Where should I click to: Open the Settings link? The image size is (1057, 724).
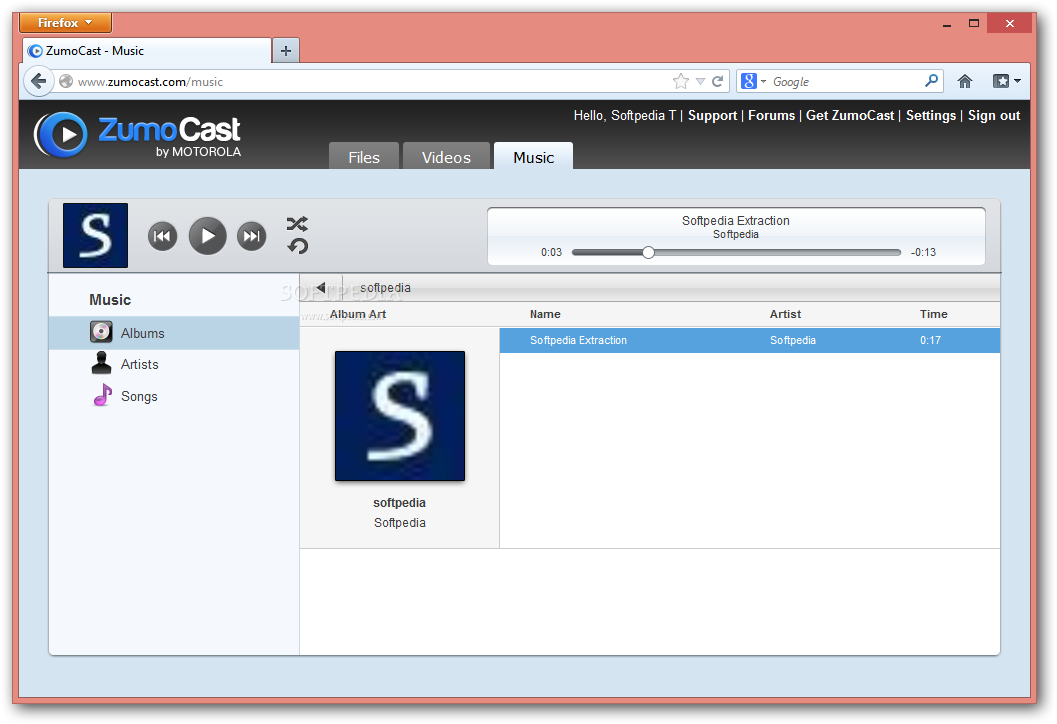(930, 115)
